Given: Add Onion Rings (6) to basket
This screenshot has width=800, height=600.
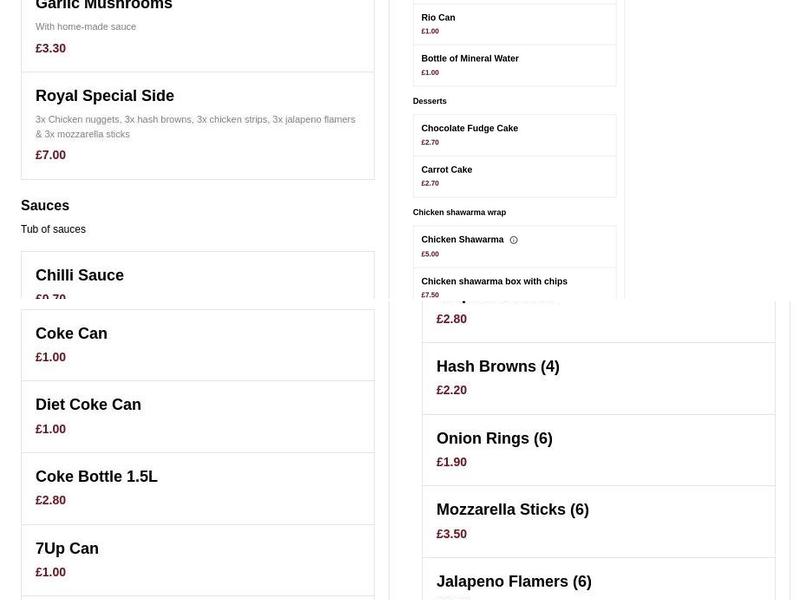Looking at the screenshot, I should [x=598, y=450].
